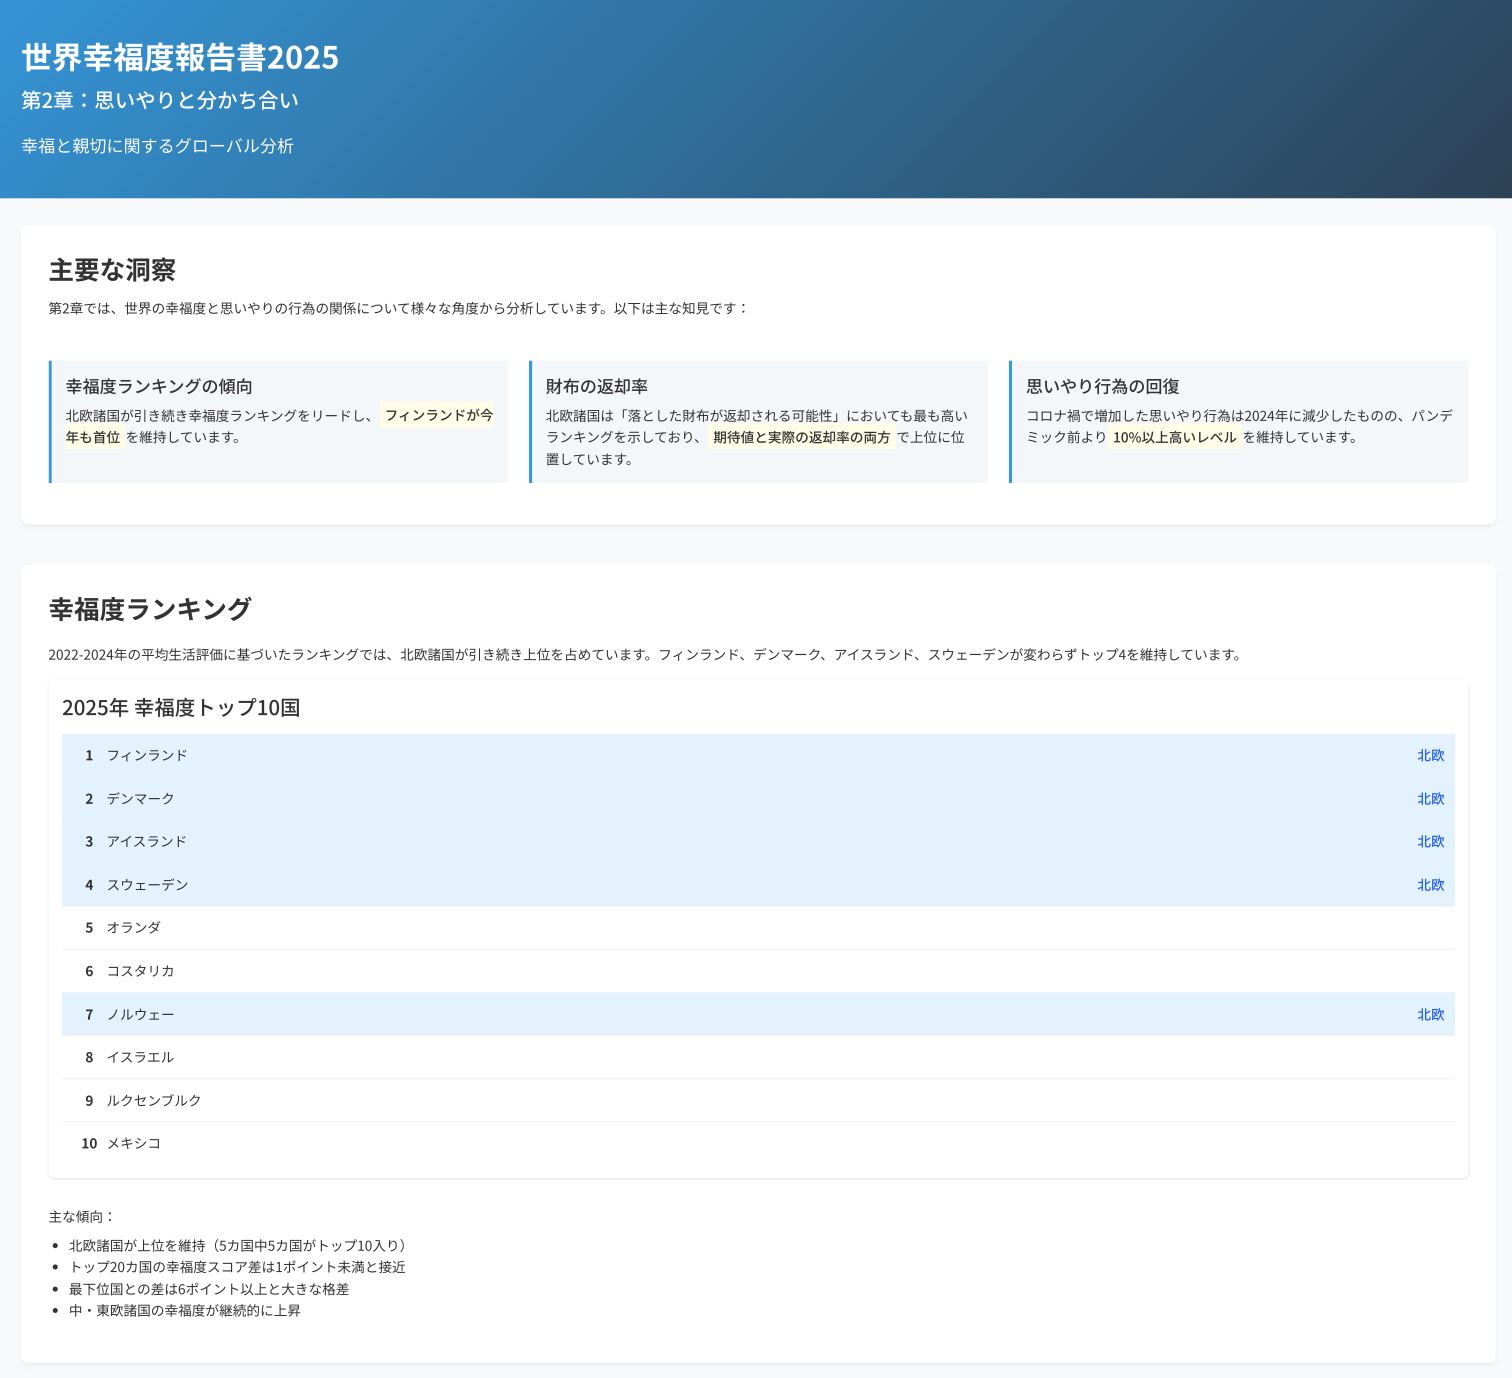
Task: Click highlighted text フィンランドが今年も首位
Action: [280, 426]
